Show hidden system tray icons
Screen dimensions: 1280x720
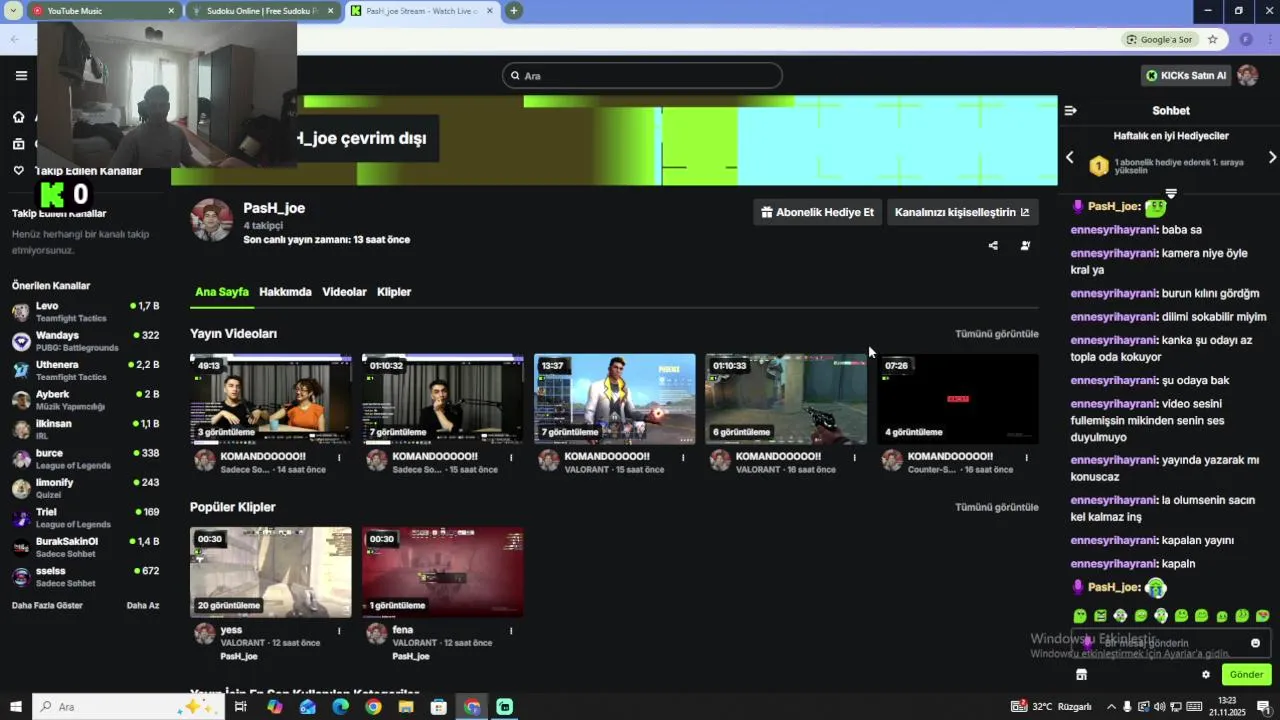pos(1110,707)
